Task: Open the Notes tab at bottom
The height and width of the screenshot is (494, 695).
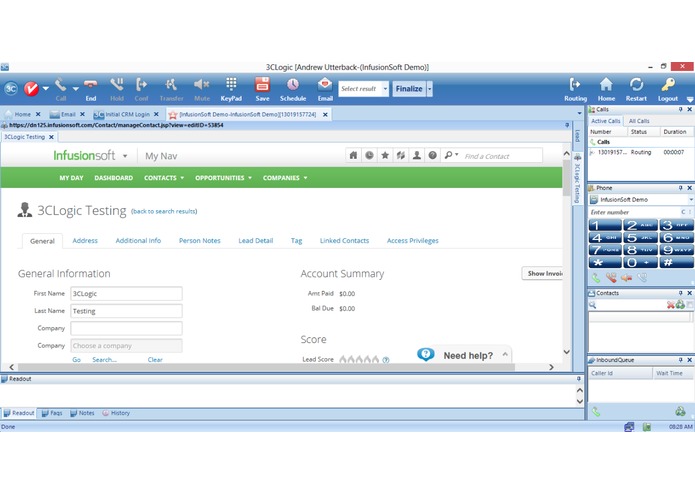Action: tap(82, 413)
